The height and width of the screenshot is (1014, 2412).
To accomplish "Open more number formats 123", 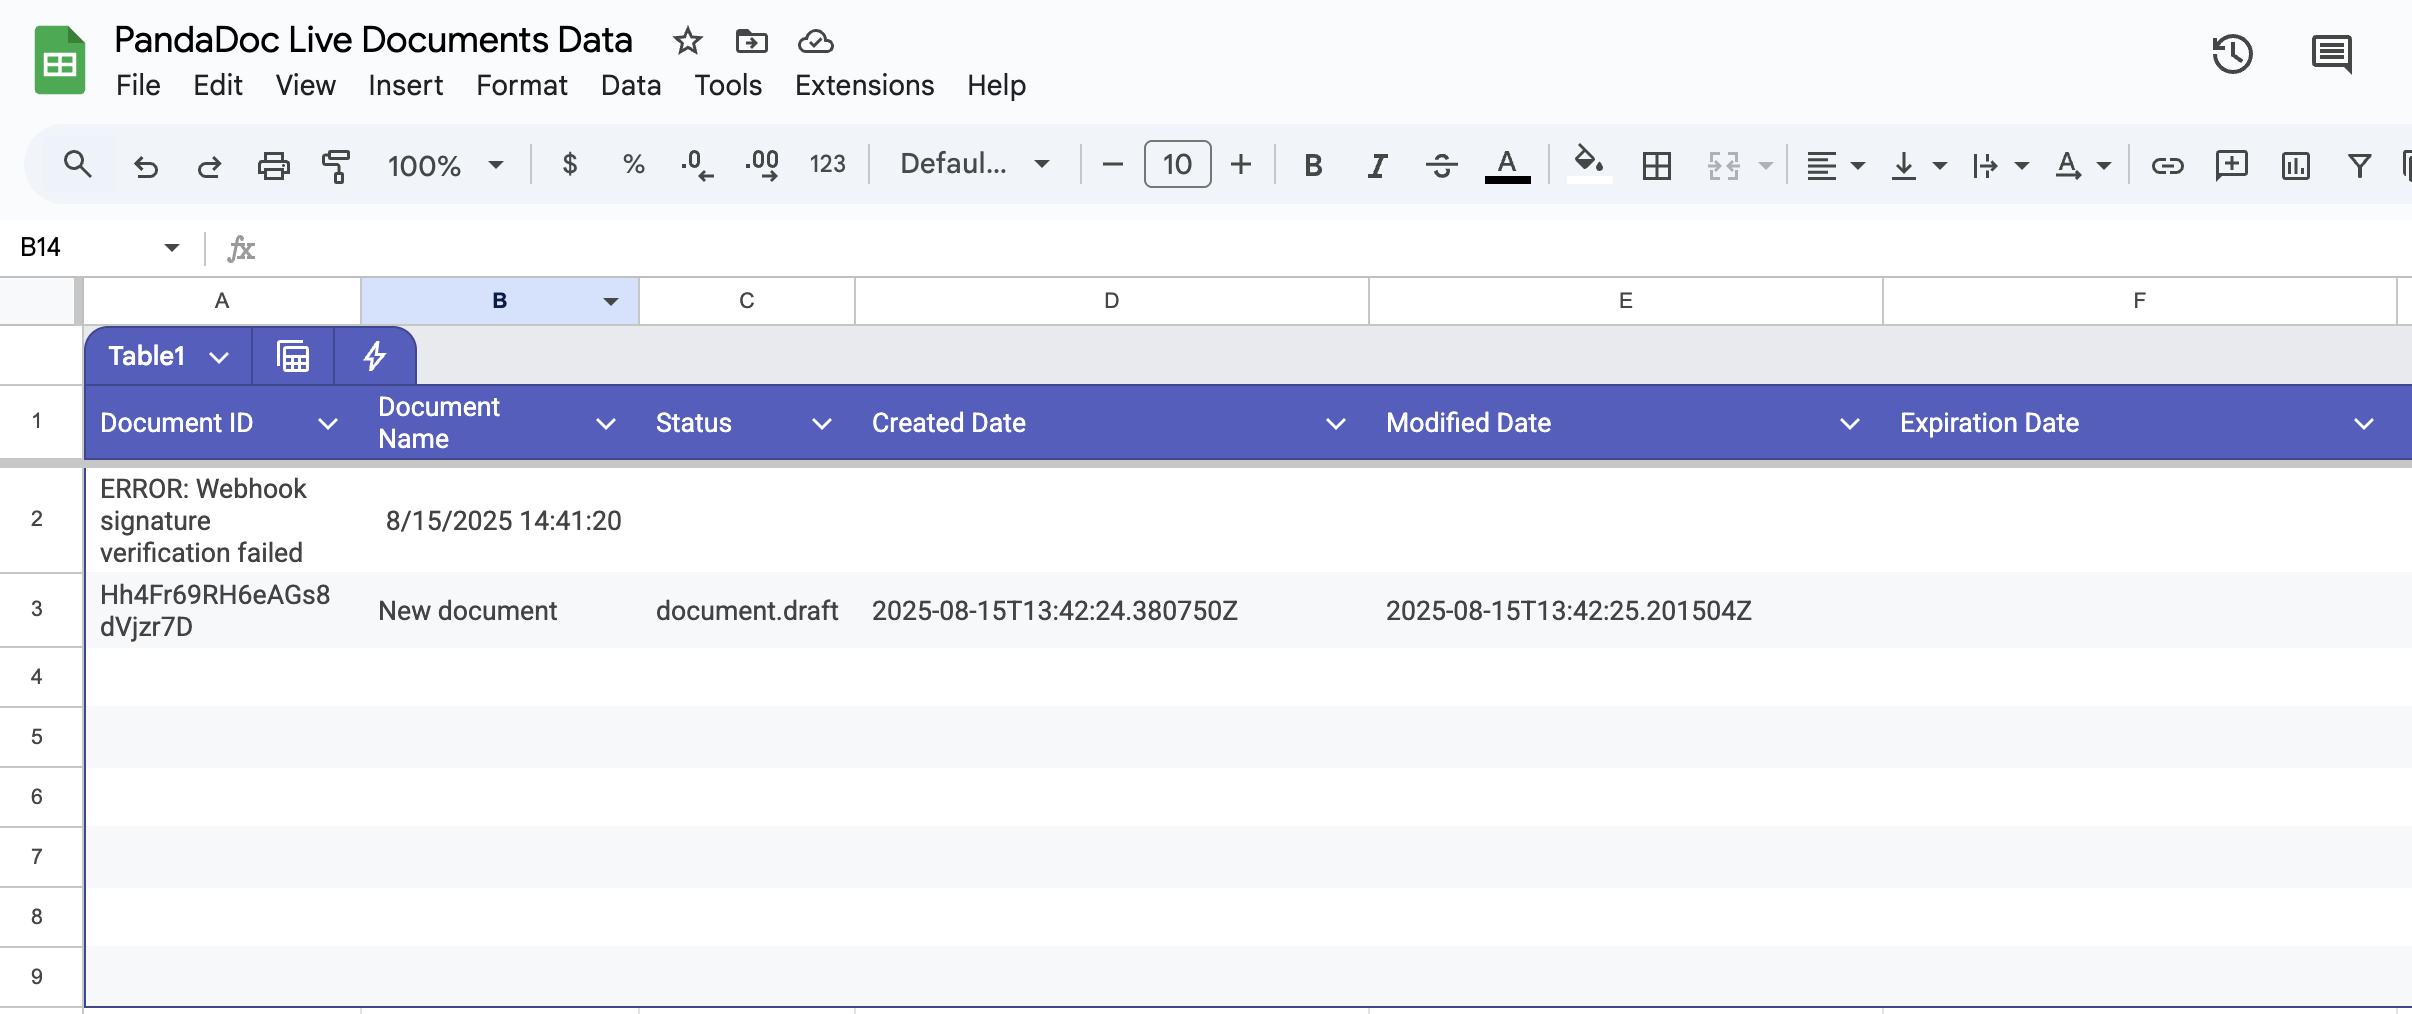I will click(x=827, y=164).
